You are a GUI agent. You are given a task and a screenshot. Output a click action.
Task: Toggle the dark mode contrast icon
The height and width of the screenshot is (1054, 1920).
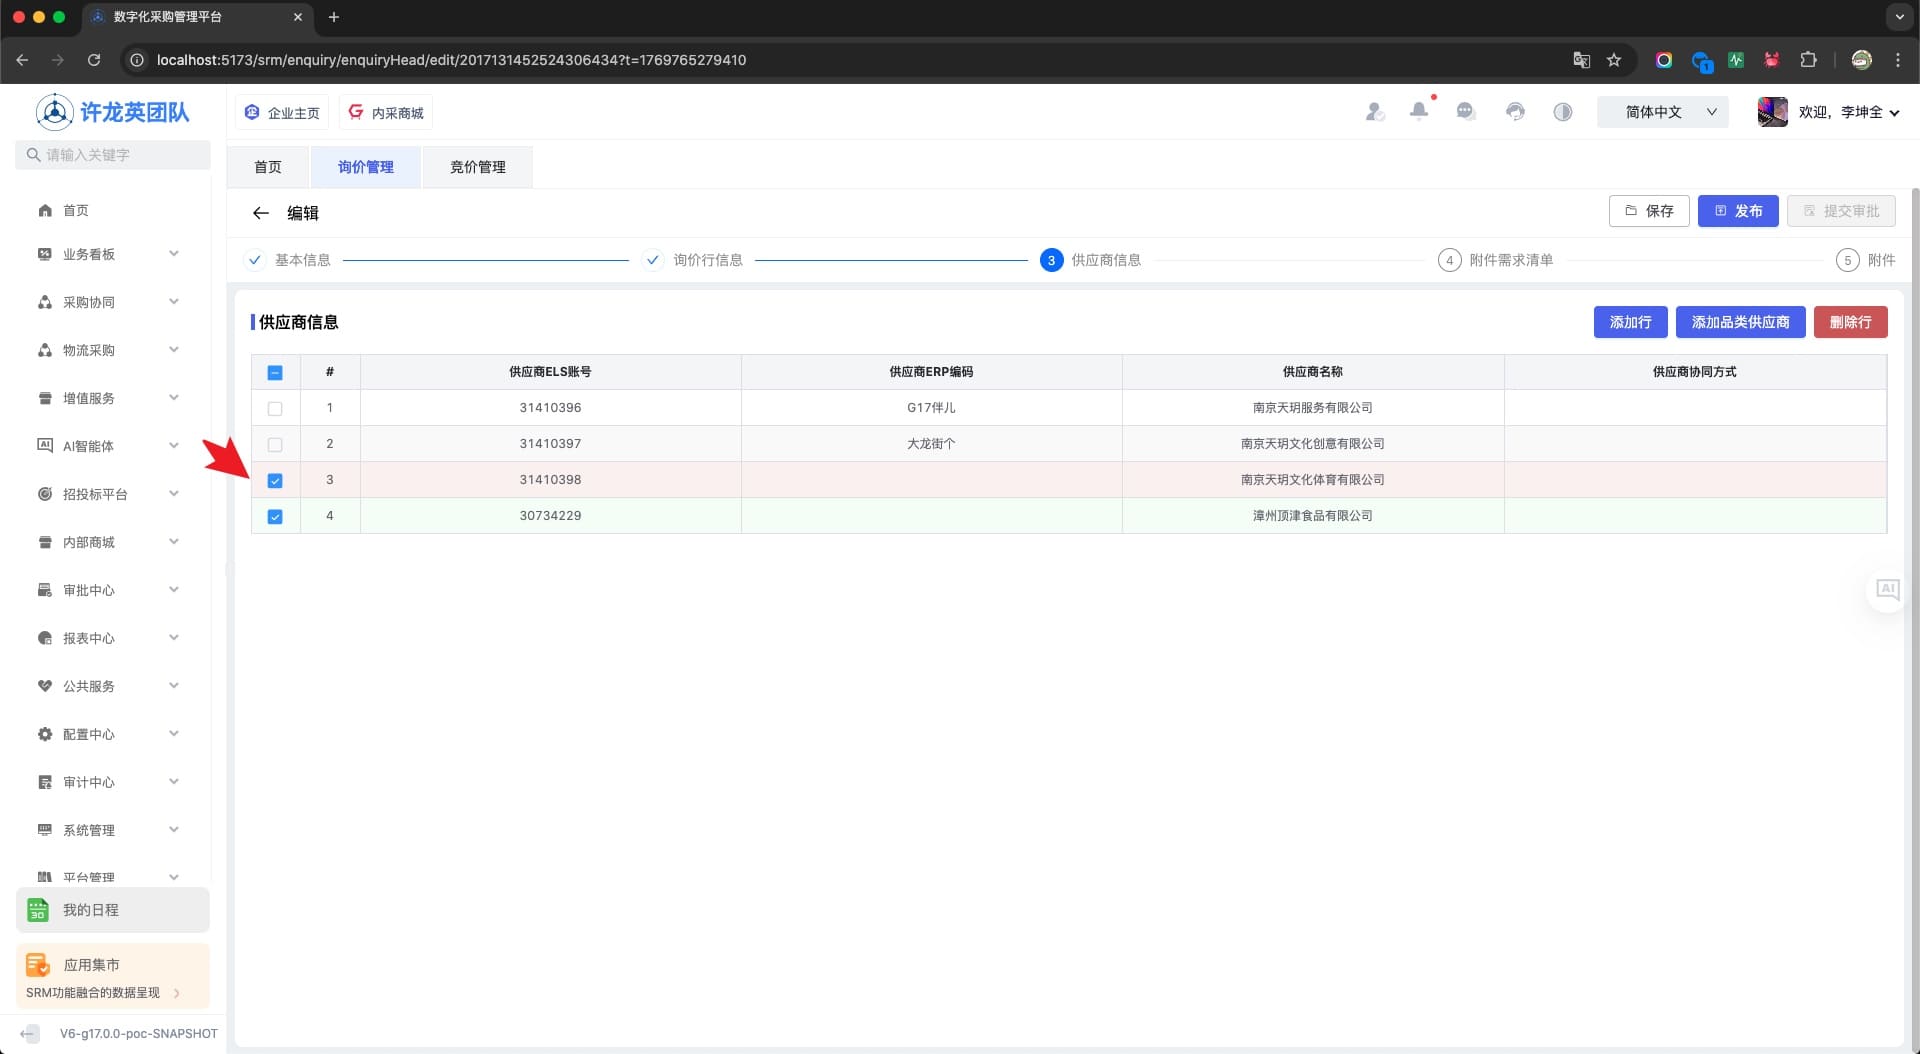point(1562,112)
